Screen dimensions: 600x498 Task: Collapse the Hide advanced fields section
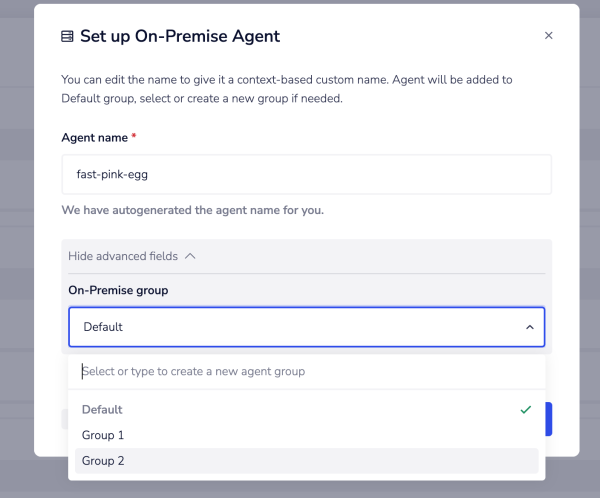click(x=123, y=256)
